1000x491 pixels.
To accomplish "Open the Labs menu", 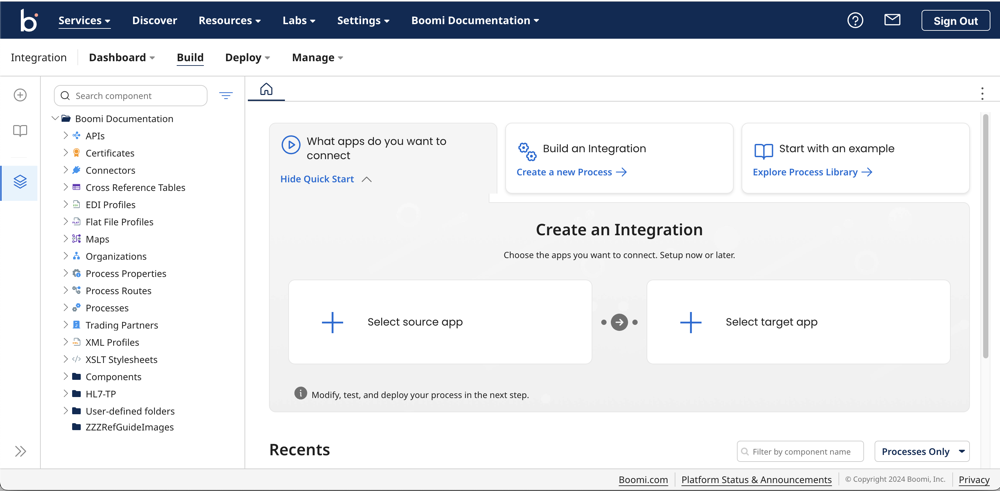I will click(x=299, y=20).
